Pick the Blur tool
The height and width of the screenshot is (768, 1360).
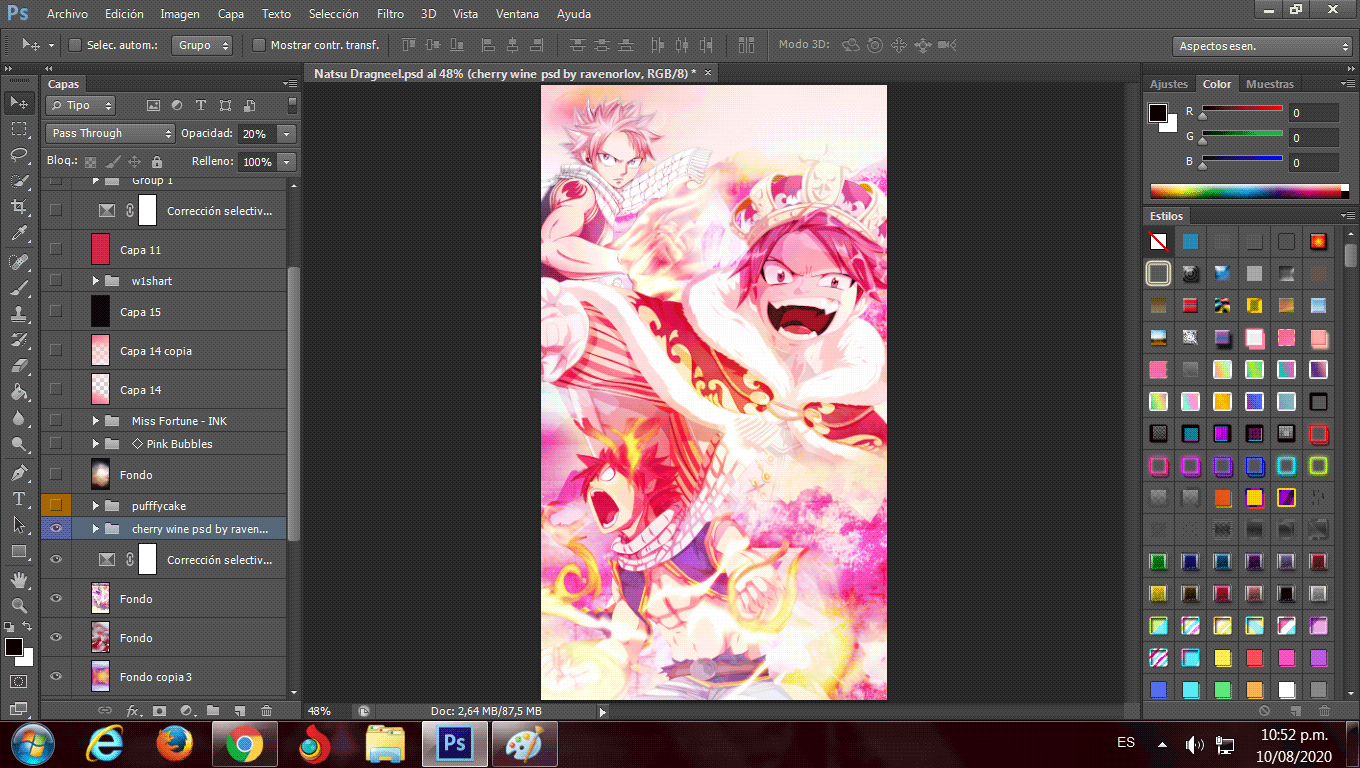[x=19, y=418]
